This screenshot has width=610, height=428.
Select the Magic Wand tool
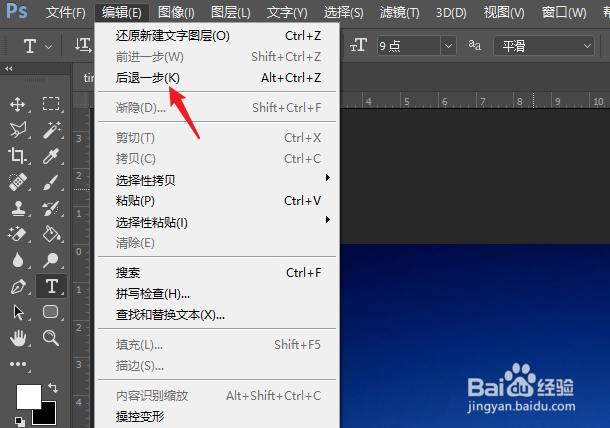click(51, 130)
